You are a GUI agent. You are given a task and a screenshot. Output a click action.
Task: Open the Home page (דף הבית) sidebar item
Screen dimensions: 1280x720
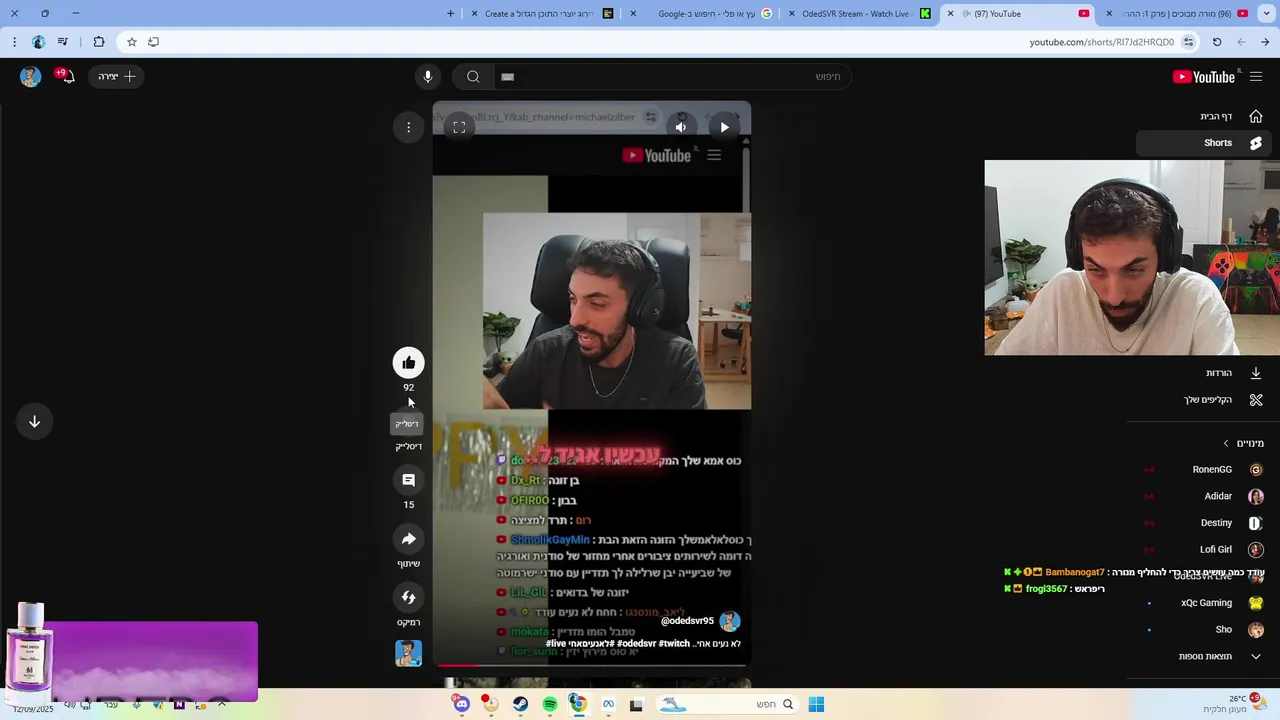[x=1204, y=116]
